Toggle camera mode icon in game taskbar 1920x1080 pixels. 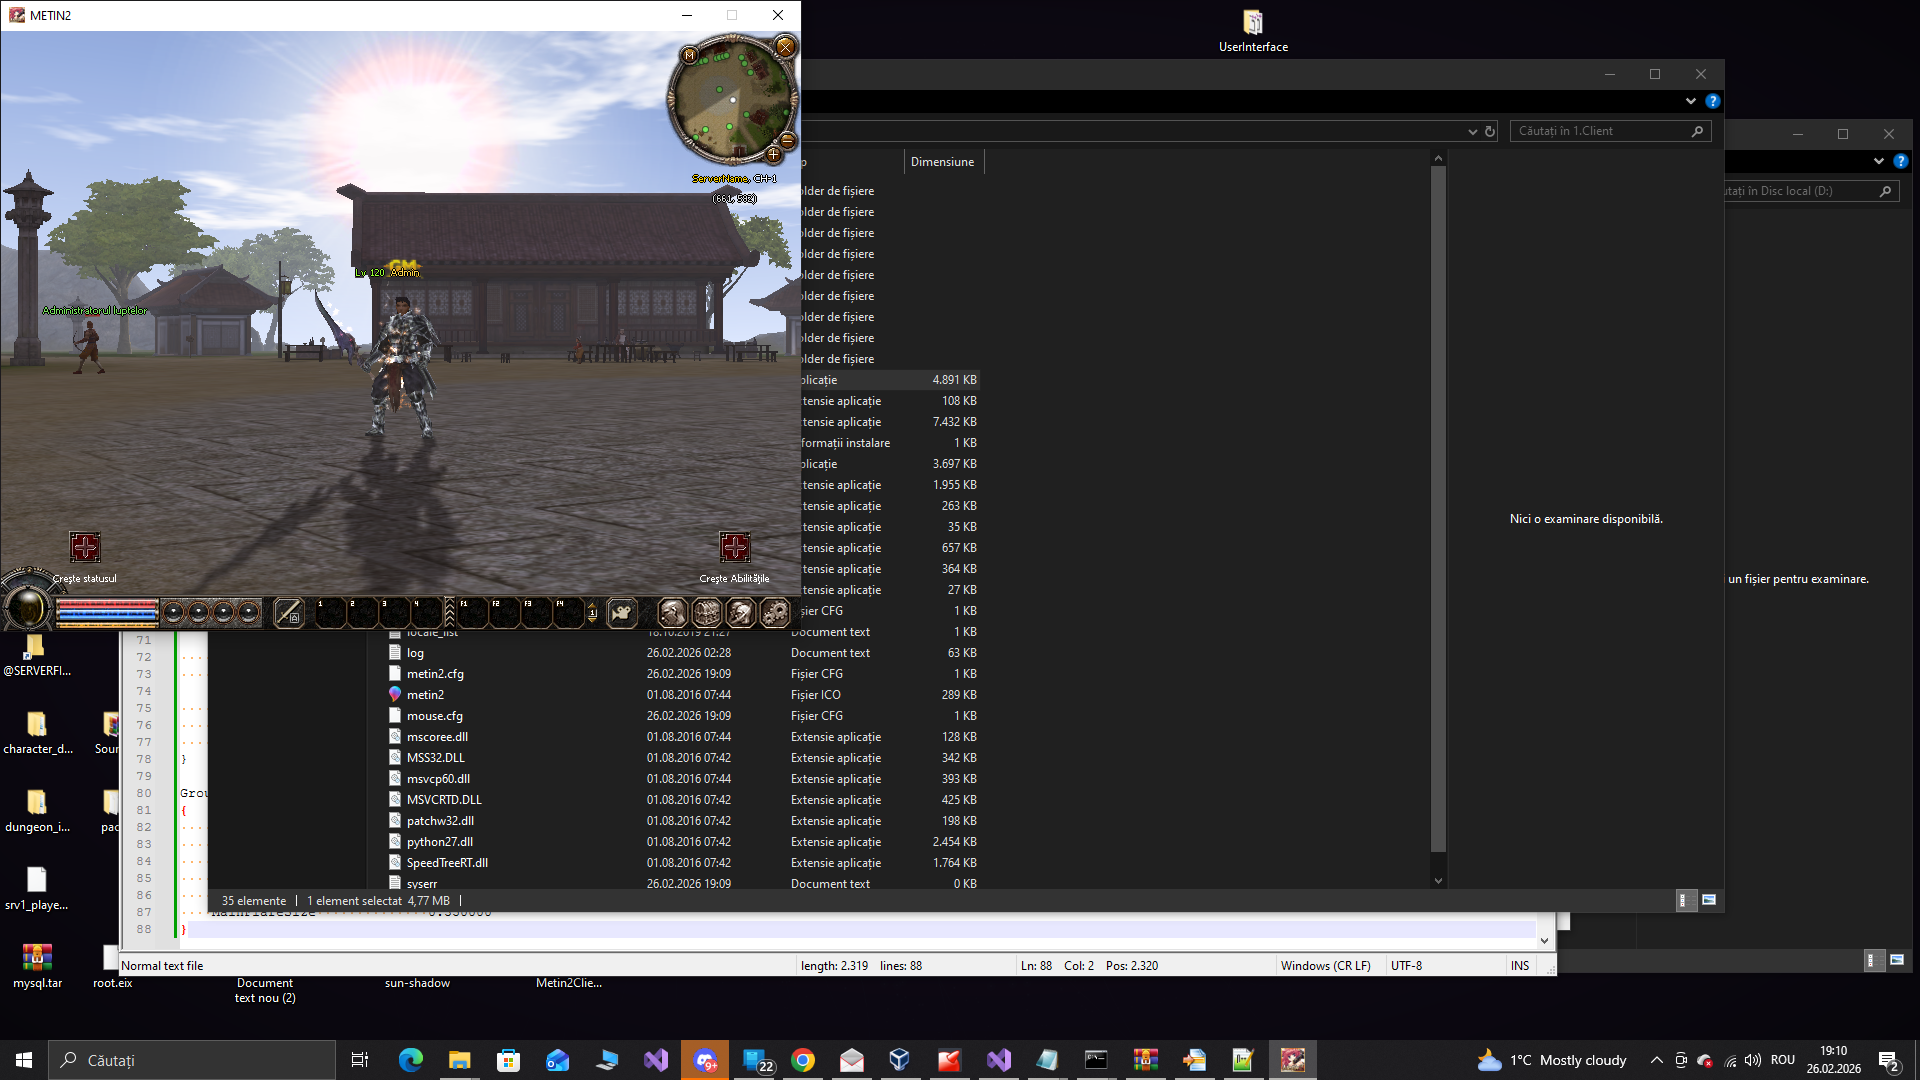[x=622, y=612]
